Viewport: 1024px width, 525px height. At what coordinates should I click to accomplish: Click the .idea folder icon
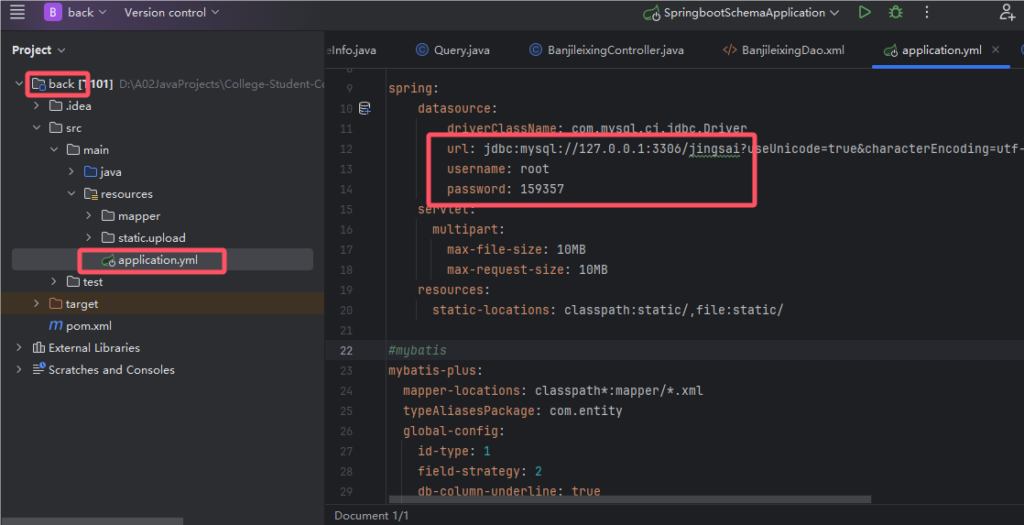(x=56, y=106)
